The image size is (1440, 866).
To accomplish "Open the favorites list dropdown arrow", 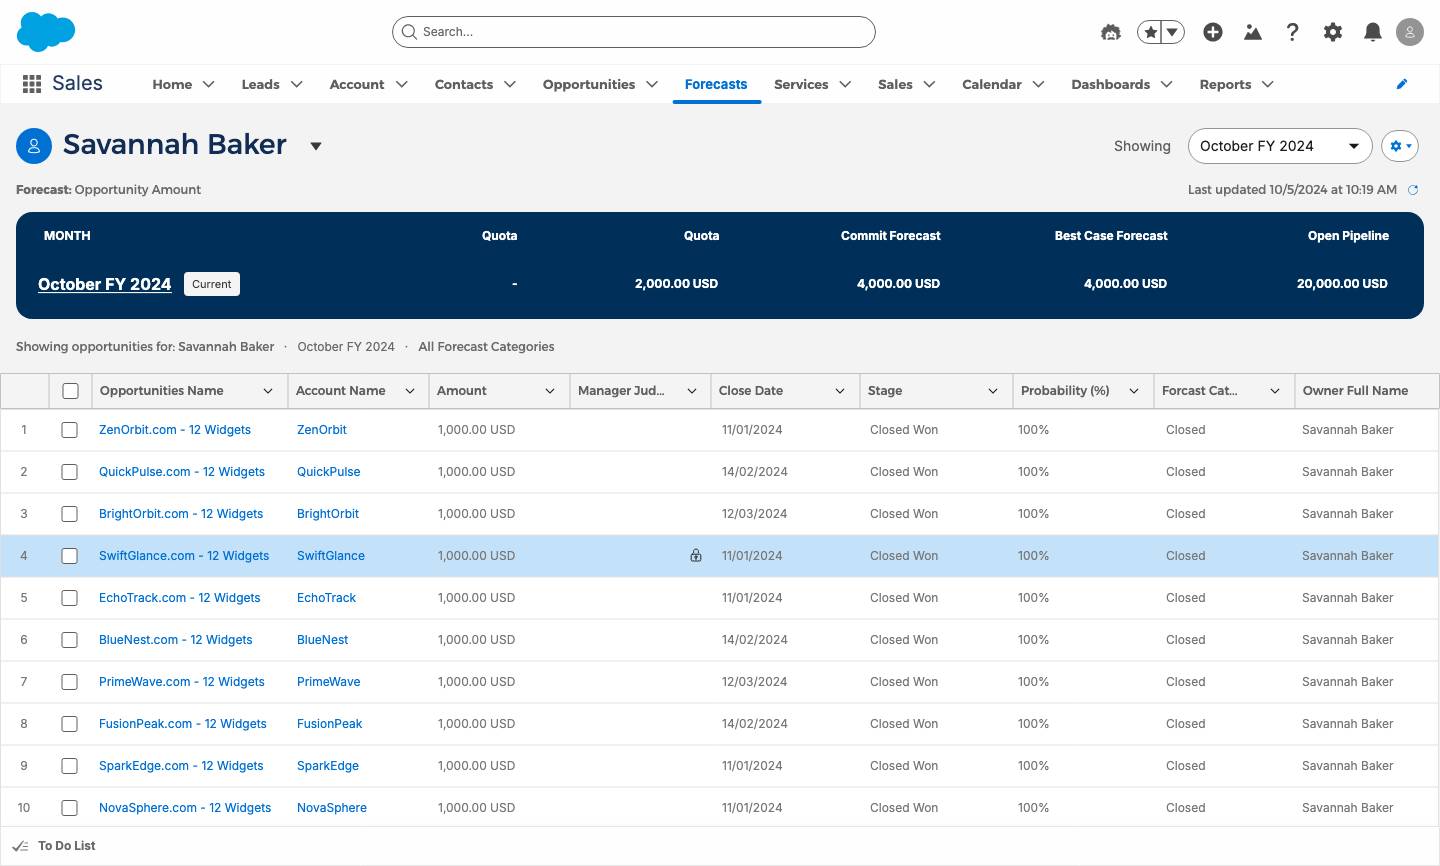I will [1173, 32].
